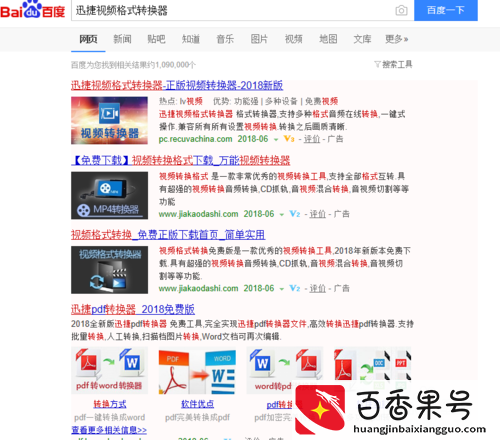Open pc.recuvachina.com URL link

tap(195, 139)
